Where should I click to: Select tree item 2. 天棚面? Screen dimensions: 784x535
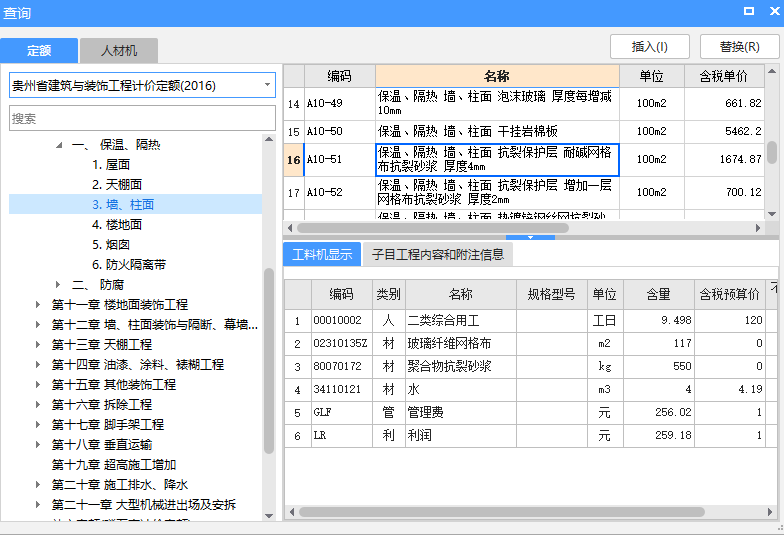coord(117,184)
